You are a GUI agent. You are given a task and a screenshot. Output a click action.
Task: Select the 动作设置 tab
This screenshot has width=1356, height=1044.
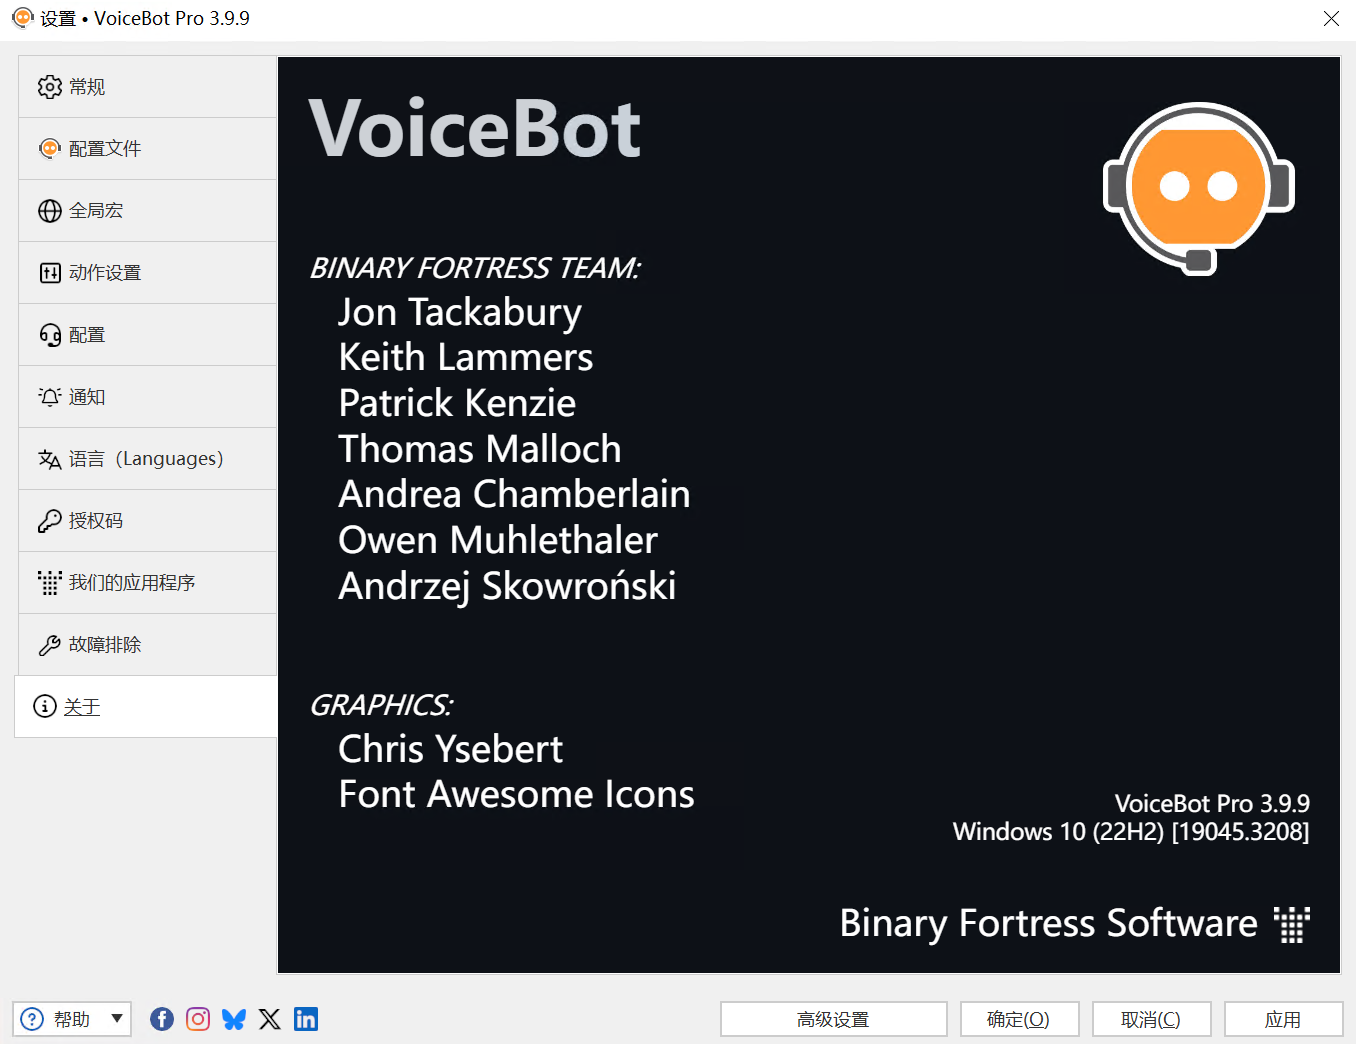pos(148,273)
